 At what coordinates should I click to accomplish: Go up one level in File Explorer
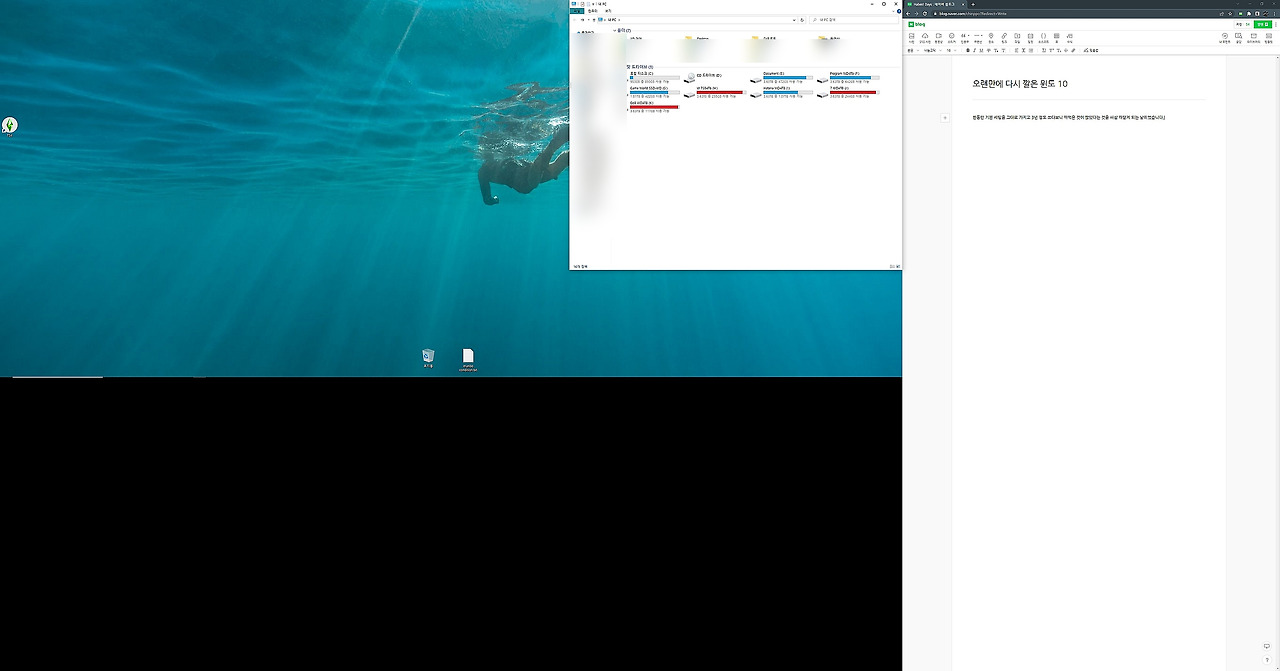[x=594, y=20]
